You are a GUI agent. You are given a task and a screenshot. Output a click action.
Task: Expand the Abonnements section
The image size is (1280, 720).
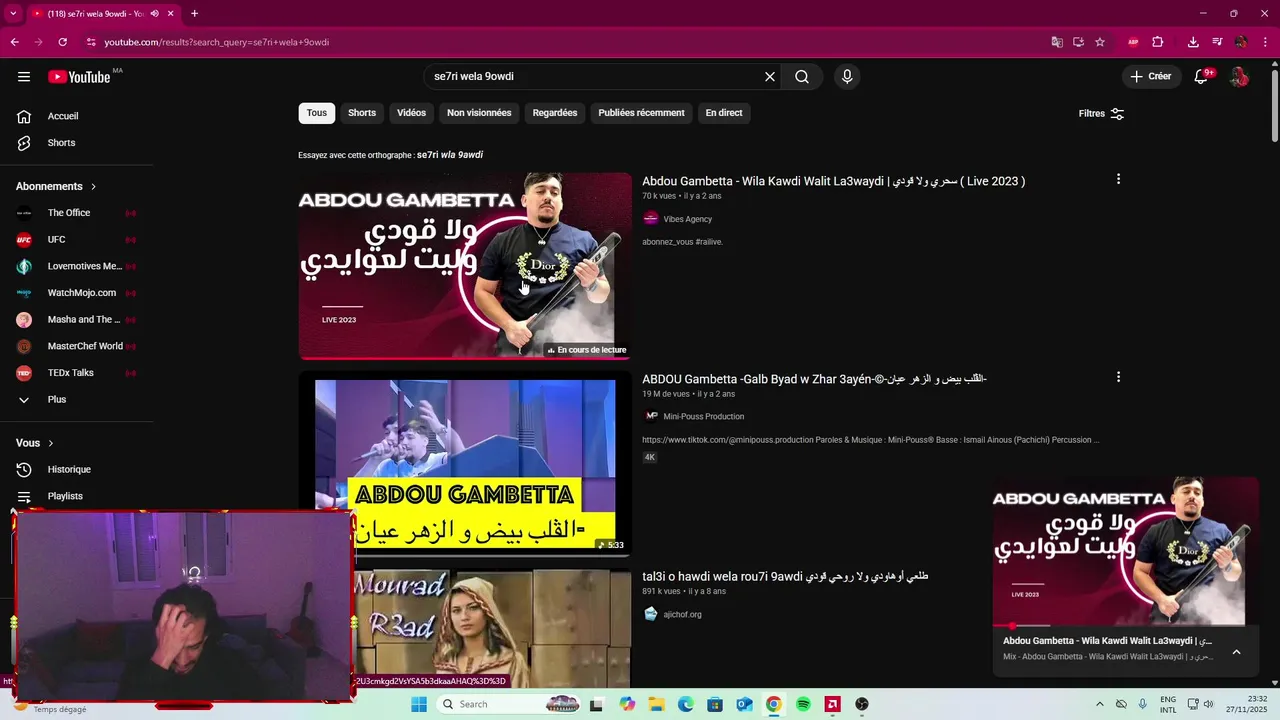coord(56,186)
